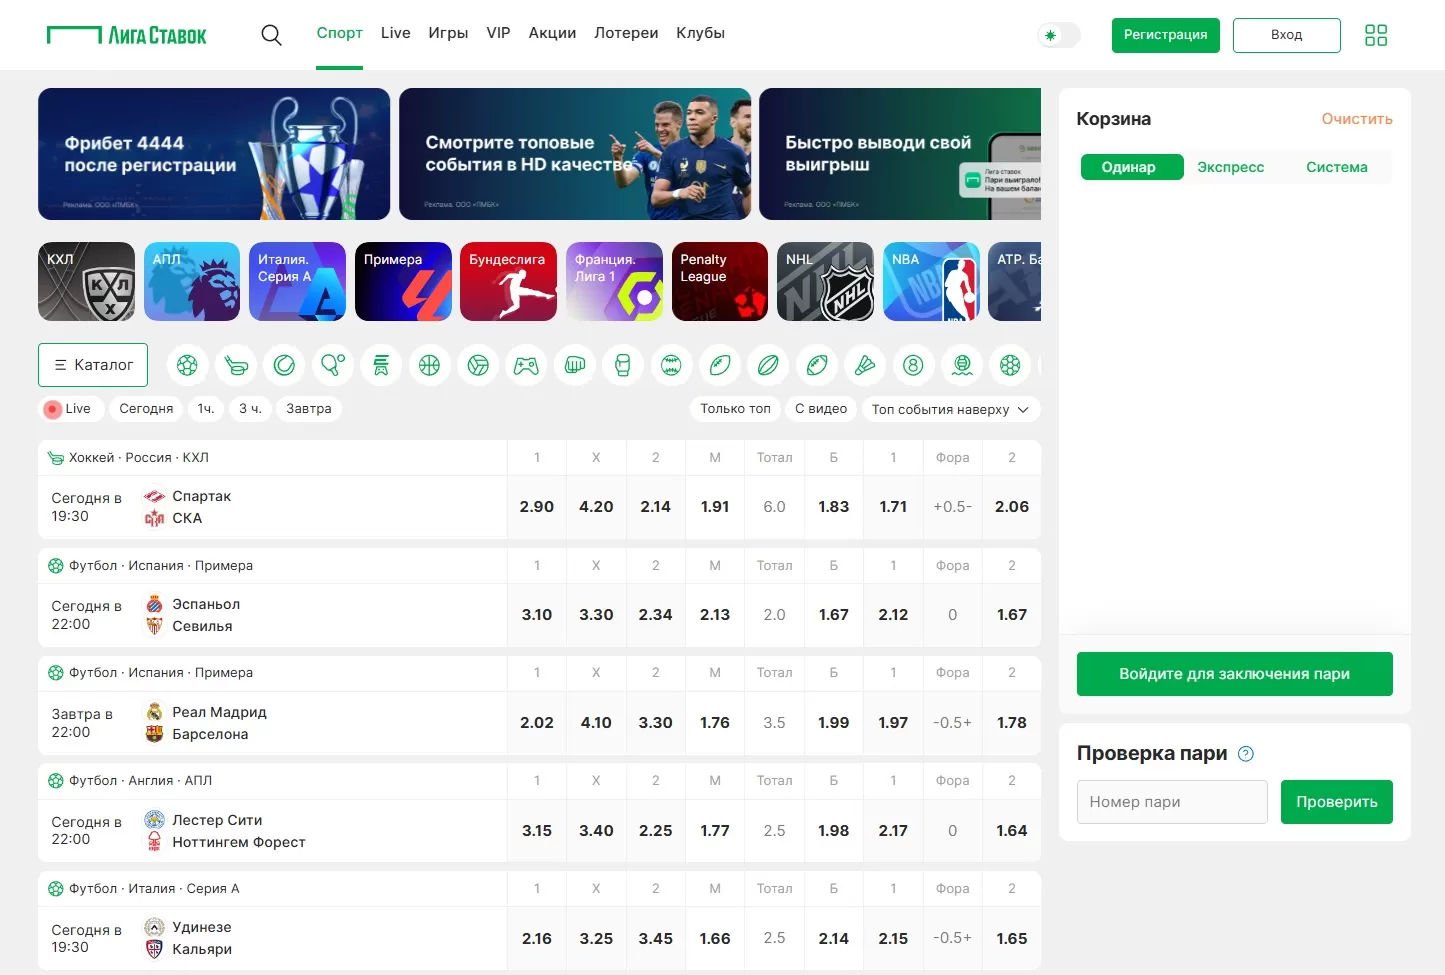The height and width of the screenshot is (975, 1445).
Task: Click the billiards 8-ball icon
Action: (x=913, y=366)
